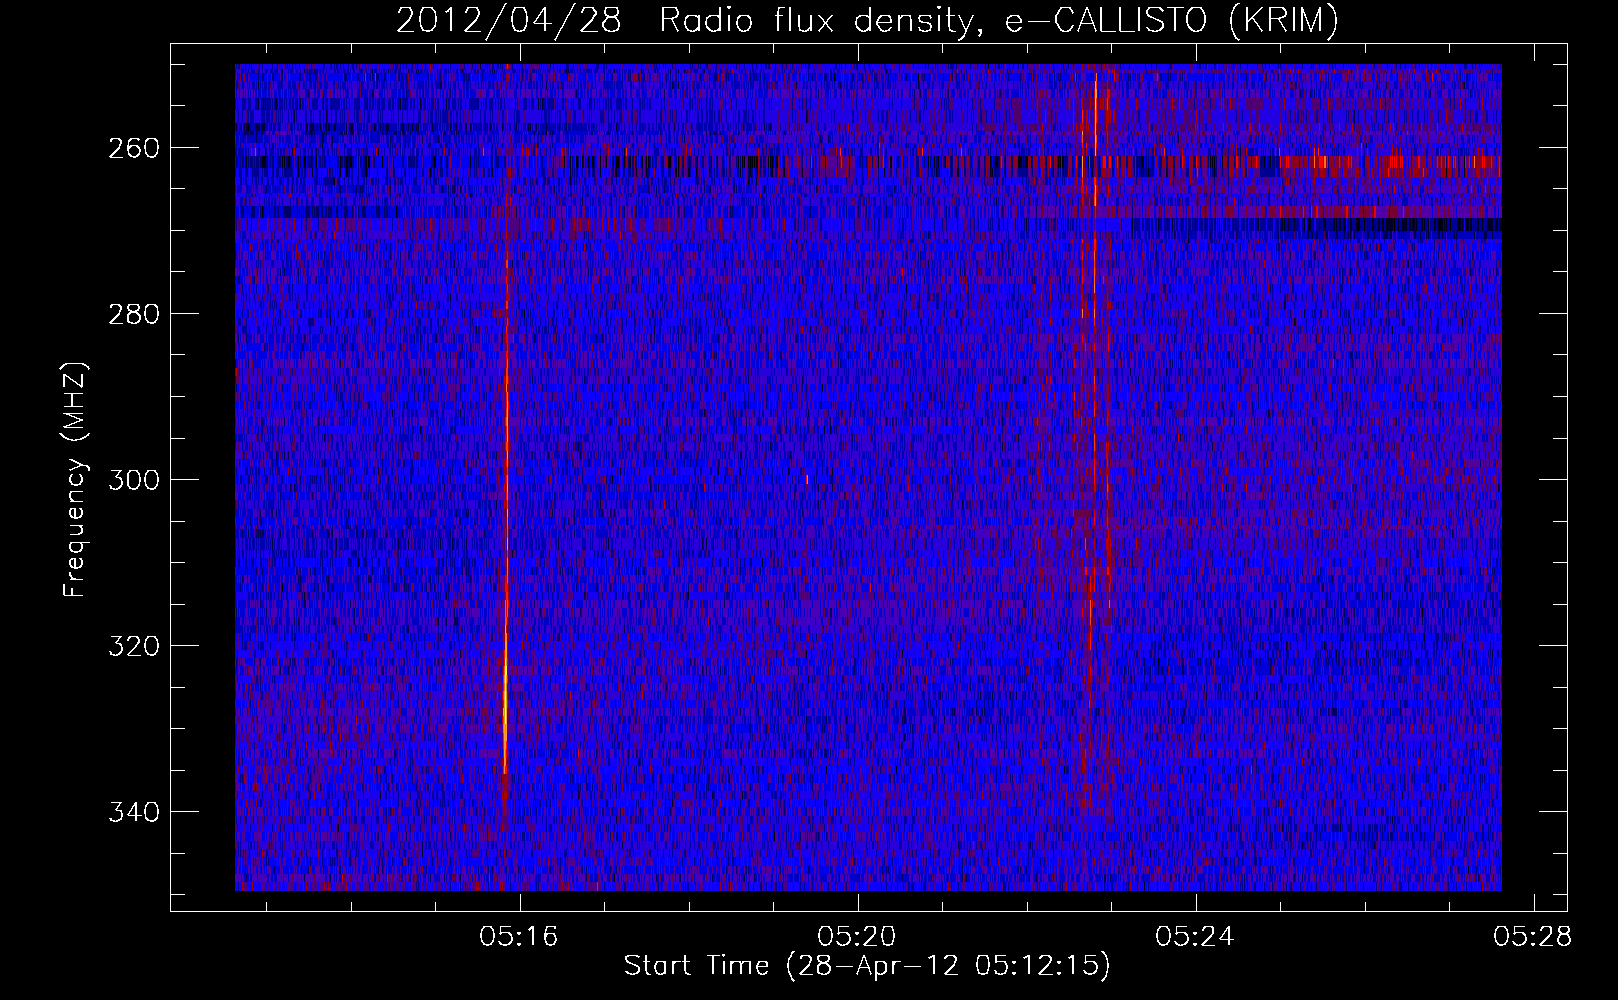The image size is (1618, 1000).
Task: Click the 05:28 time tick label
Action: pos(1533,937)
